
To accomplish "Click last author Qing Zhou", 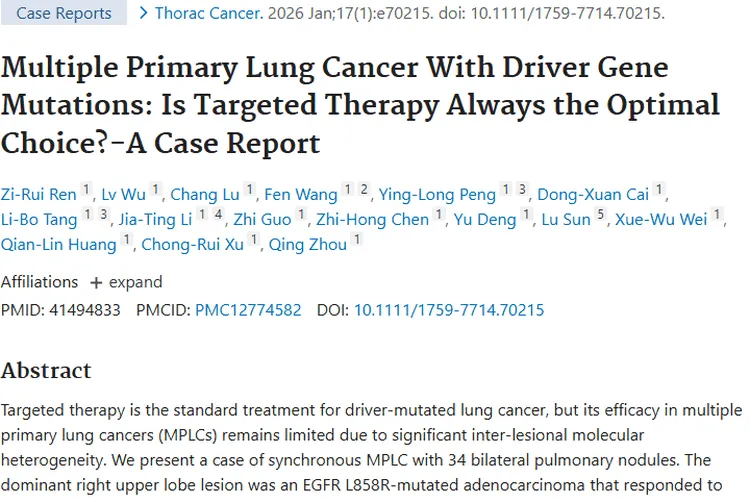I will (x=307, y=244).
